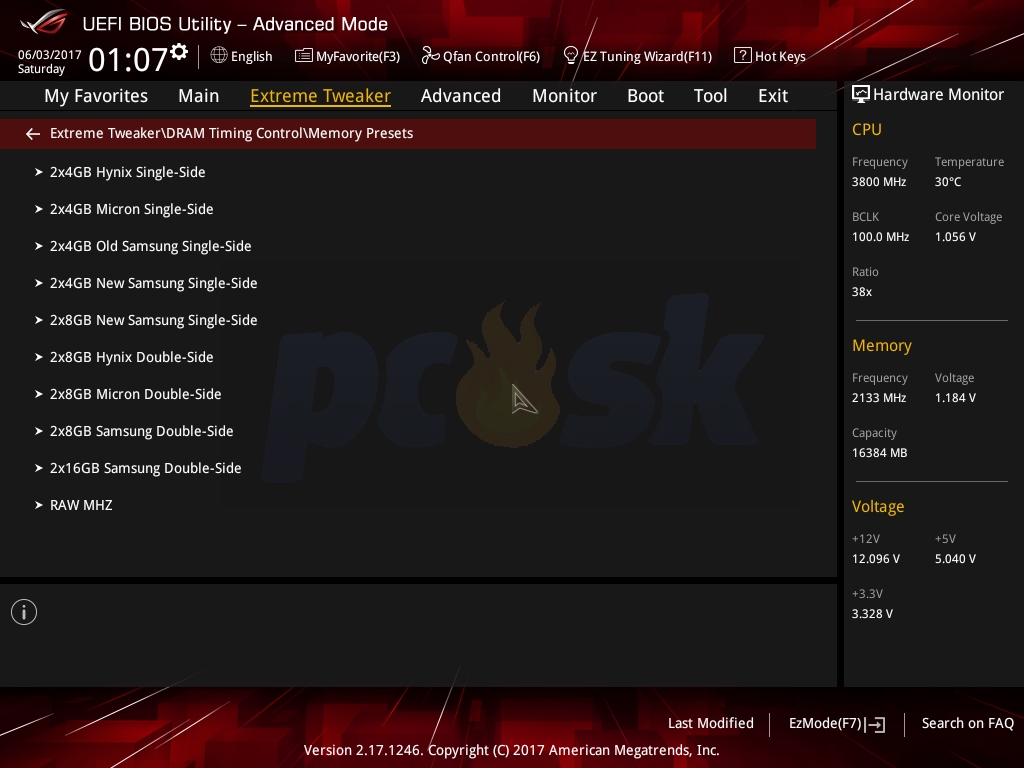Open the Advanced tab
Screen dimensions: 1024x768
460,96
